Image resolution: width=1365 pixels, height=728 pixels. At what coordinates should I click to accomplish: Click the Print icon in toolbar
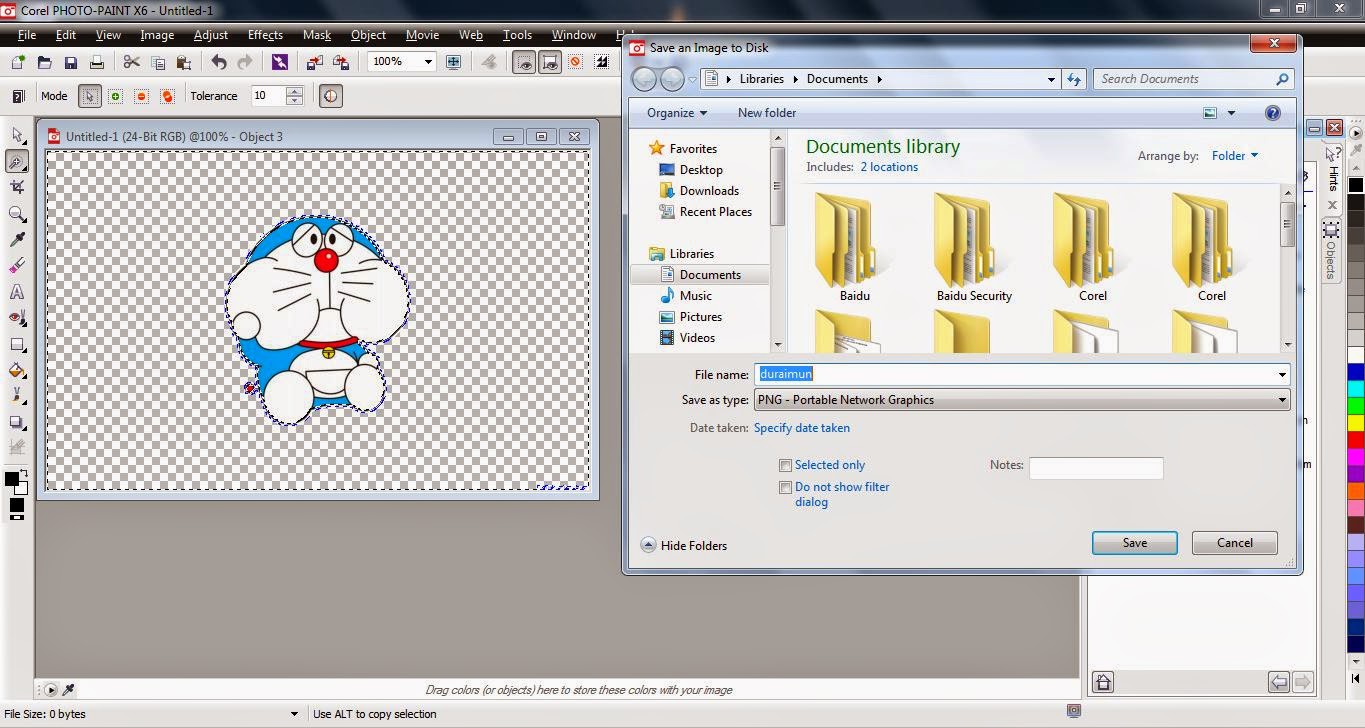[x=97, y=62]
